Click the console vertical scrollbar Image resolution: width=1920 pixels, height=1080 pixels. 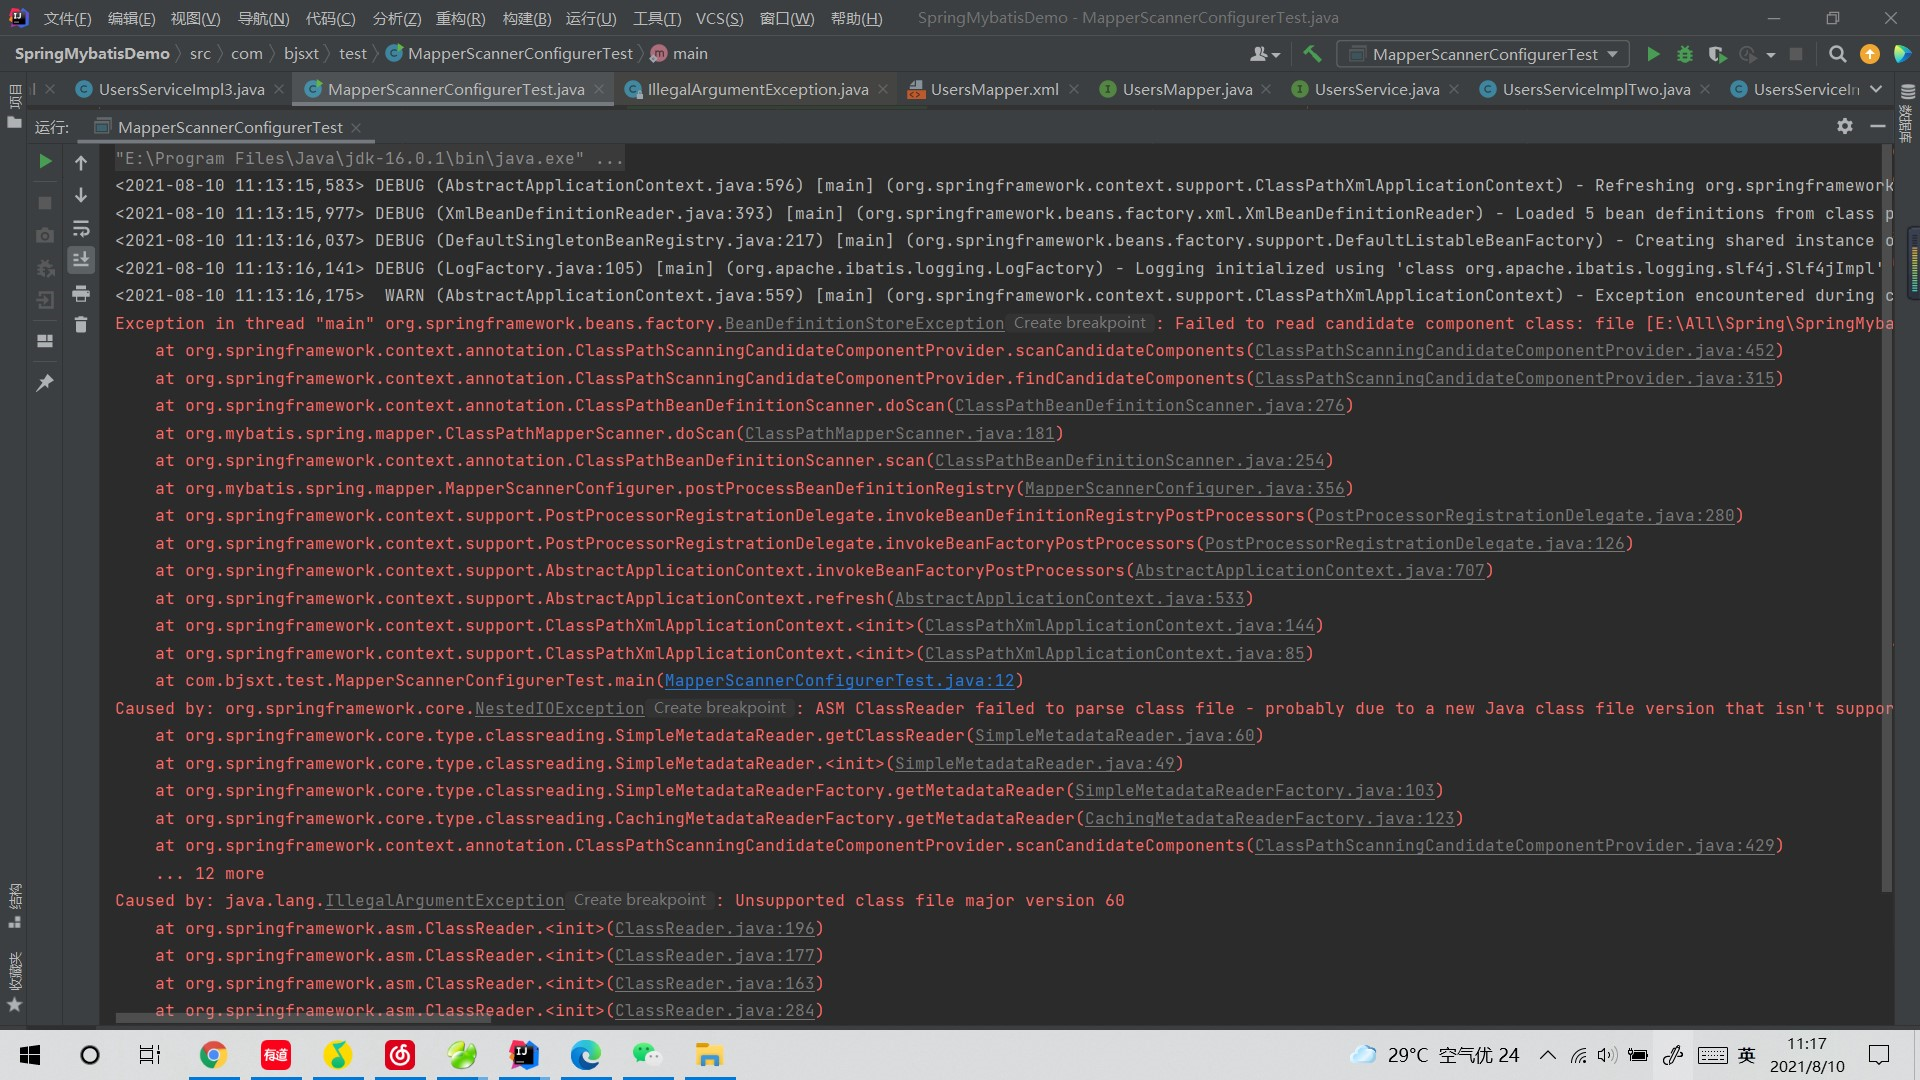point(1887,518)
